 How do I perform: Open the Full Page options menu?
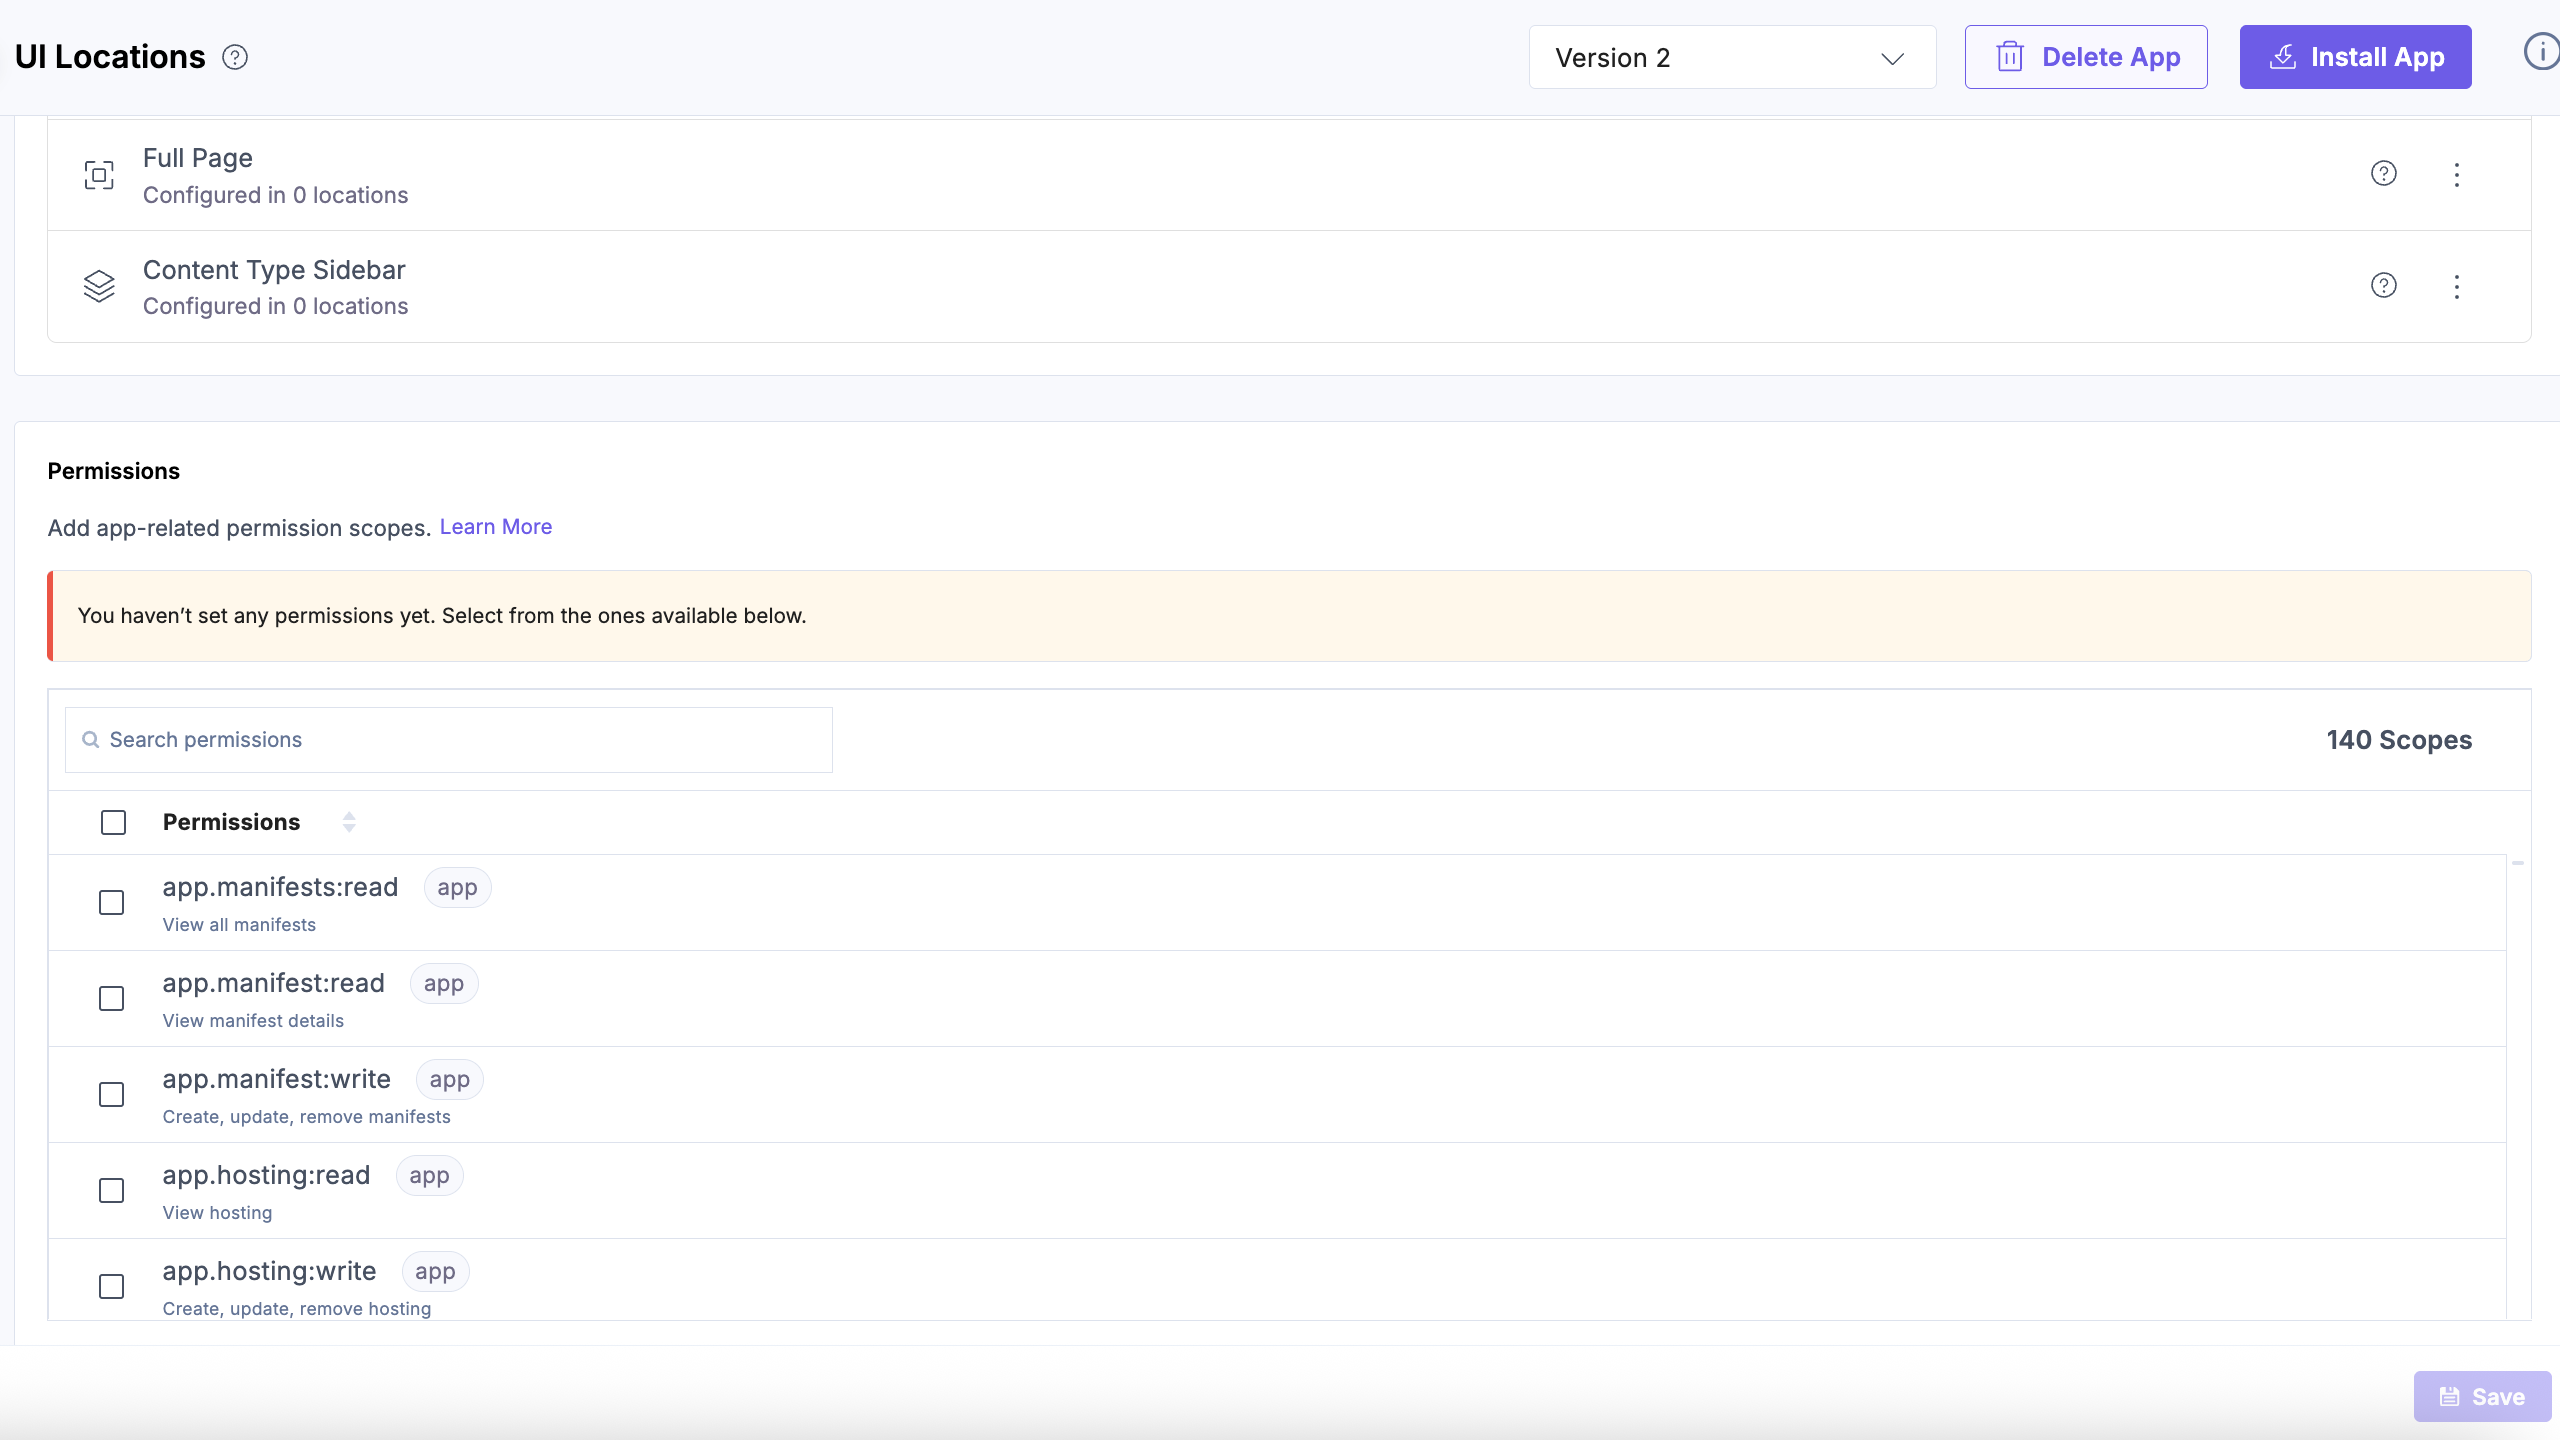(2456, 174)
